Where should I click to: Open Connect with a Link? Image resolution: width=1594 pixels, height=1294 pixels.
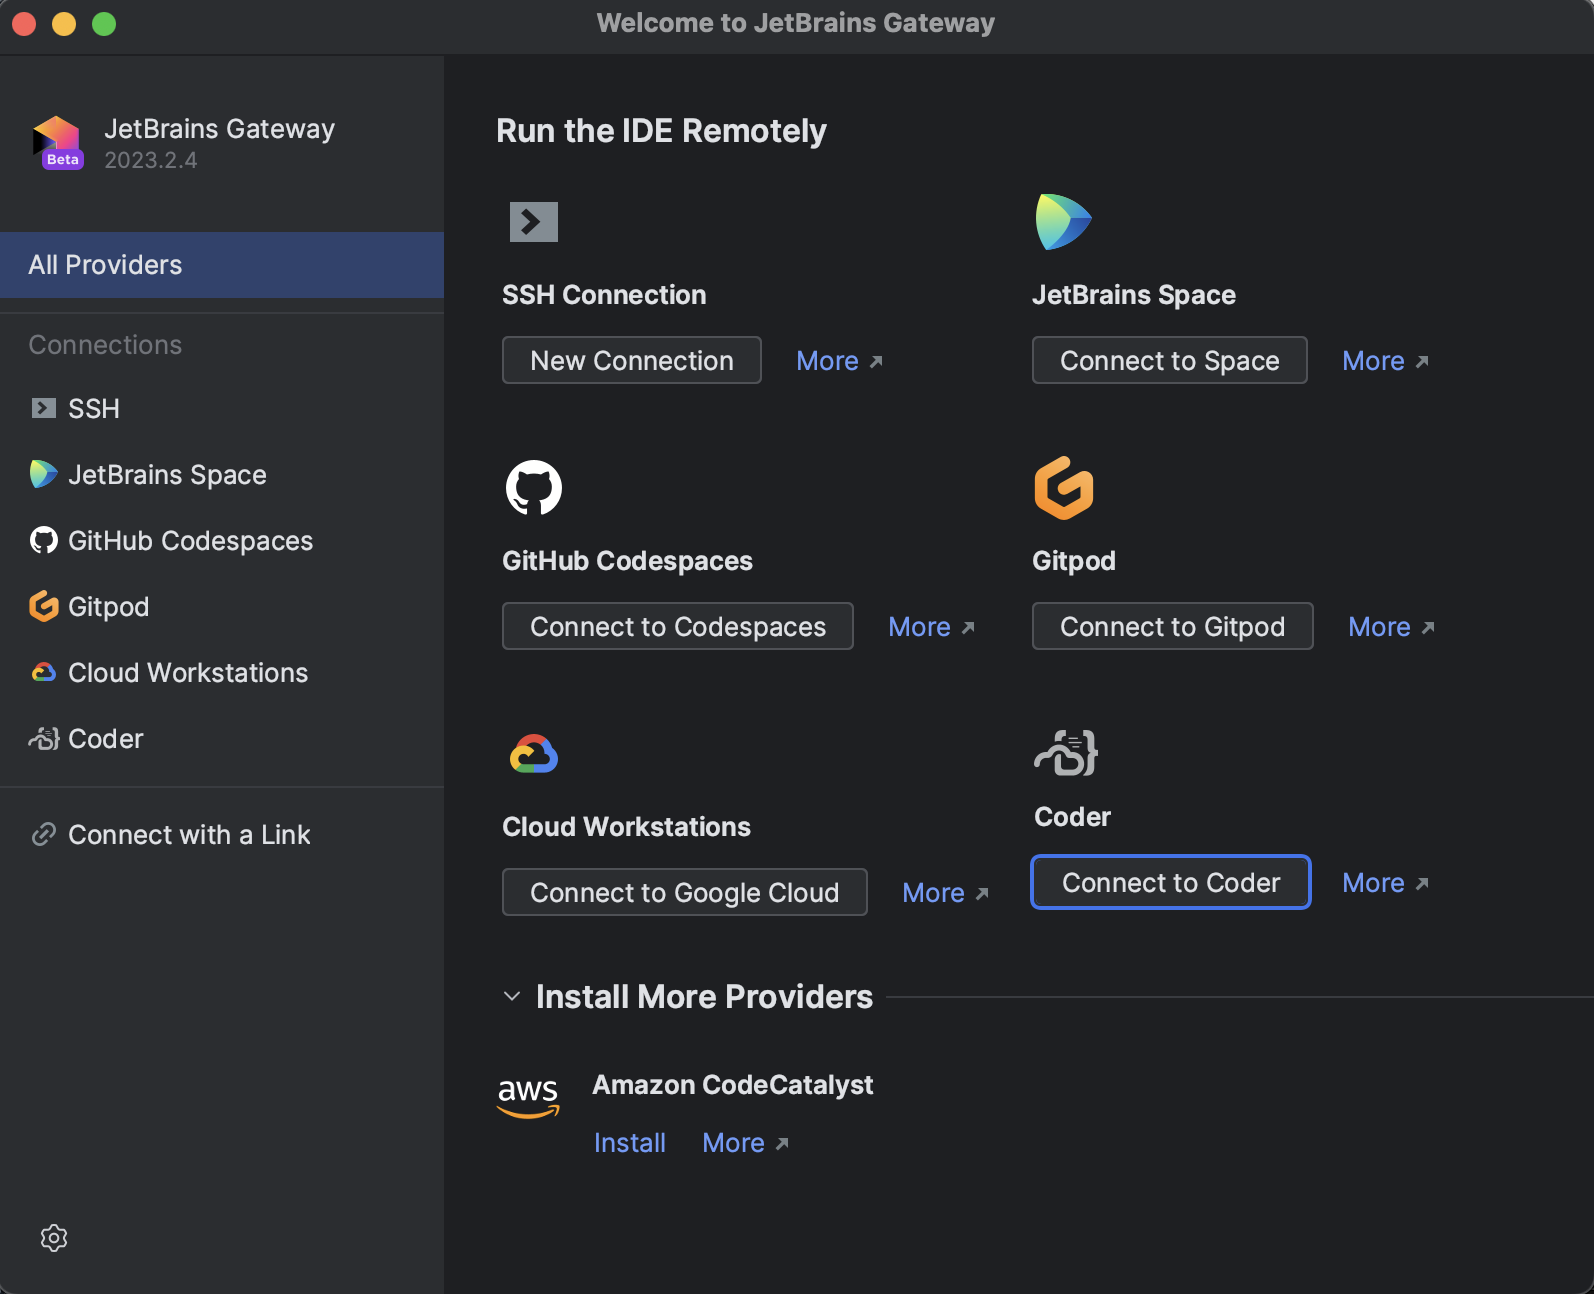click(x=188, y=835)
